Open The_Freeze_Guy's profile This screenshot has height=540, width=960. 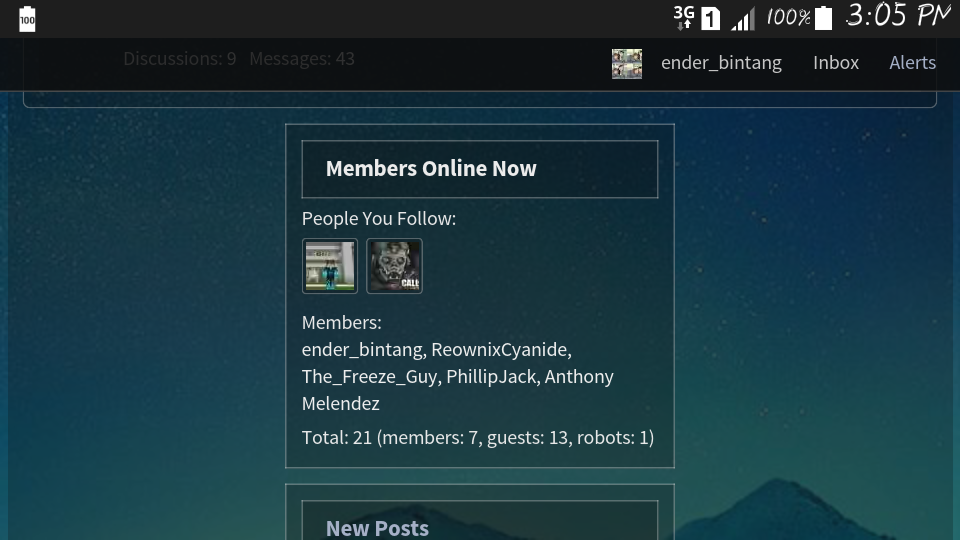point(369,377)
